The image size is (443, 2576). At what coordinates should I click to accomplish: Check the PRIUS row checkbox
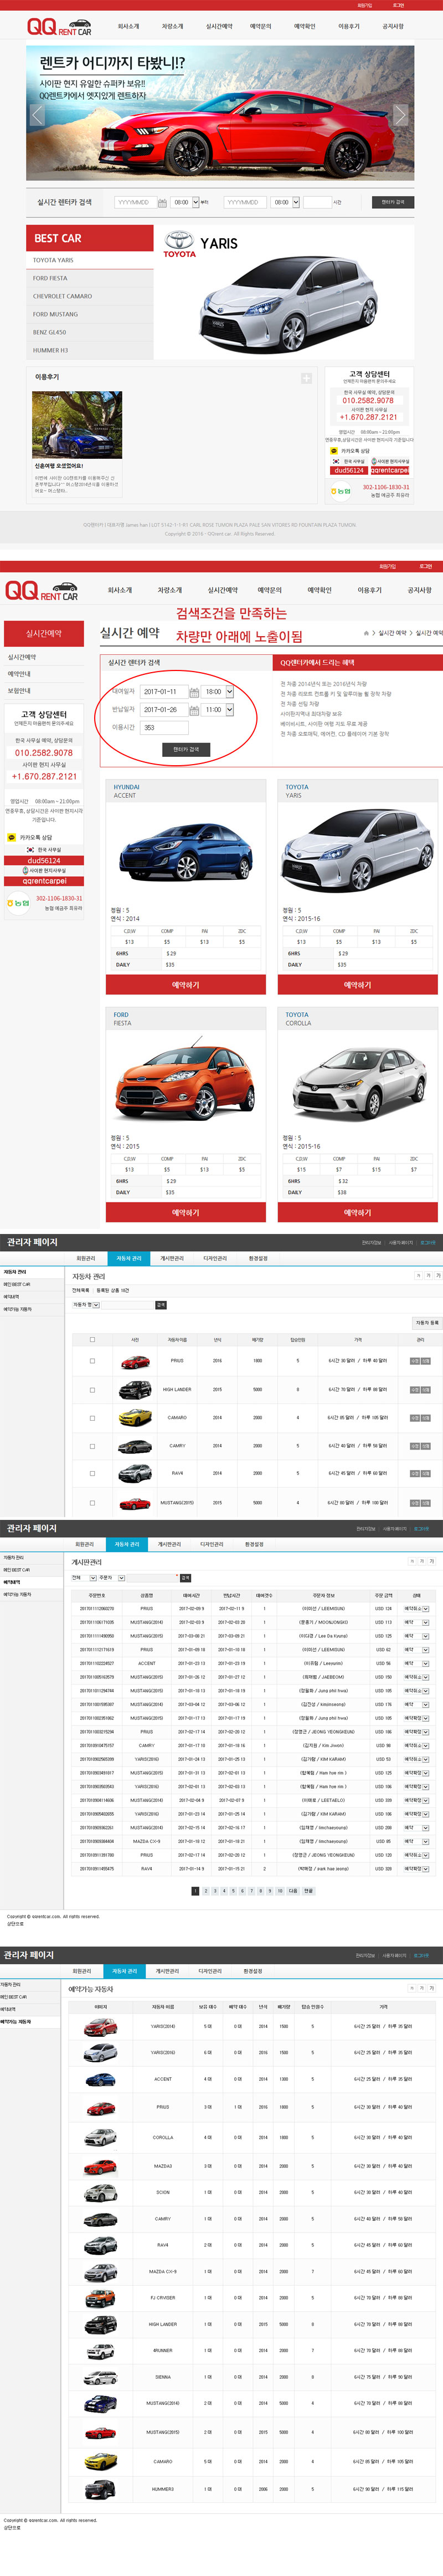[x=92, y=1361]
